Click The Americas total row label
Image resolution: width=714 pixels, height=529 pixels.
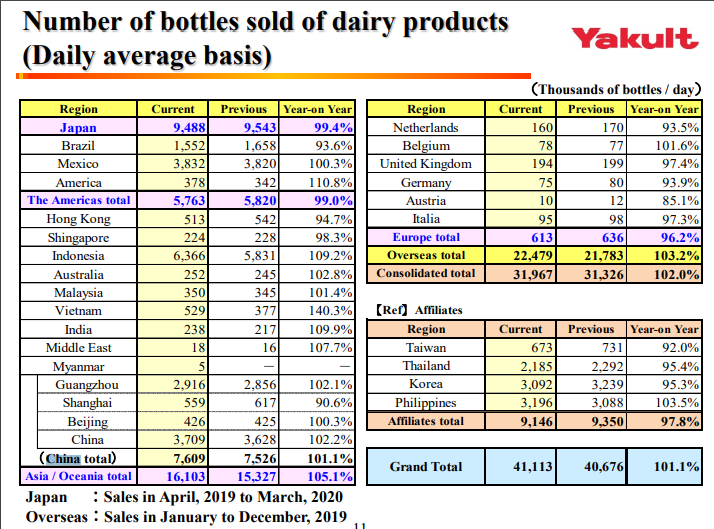tap(78, 200)
